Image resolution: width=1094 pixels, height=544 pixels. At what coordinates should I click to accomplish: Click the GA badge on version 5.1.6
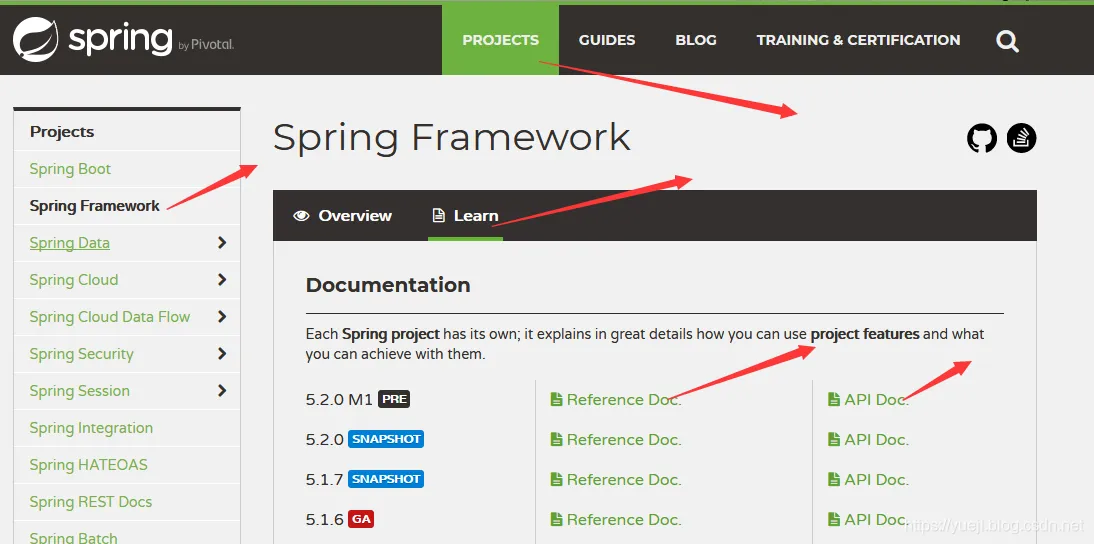click(361, 520)
